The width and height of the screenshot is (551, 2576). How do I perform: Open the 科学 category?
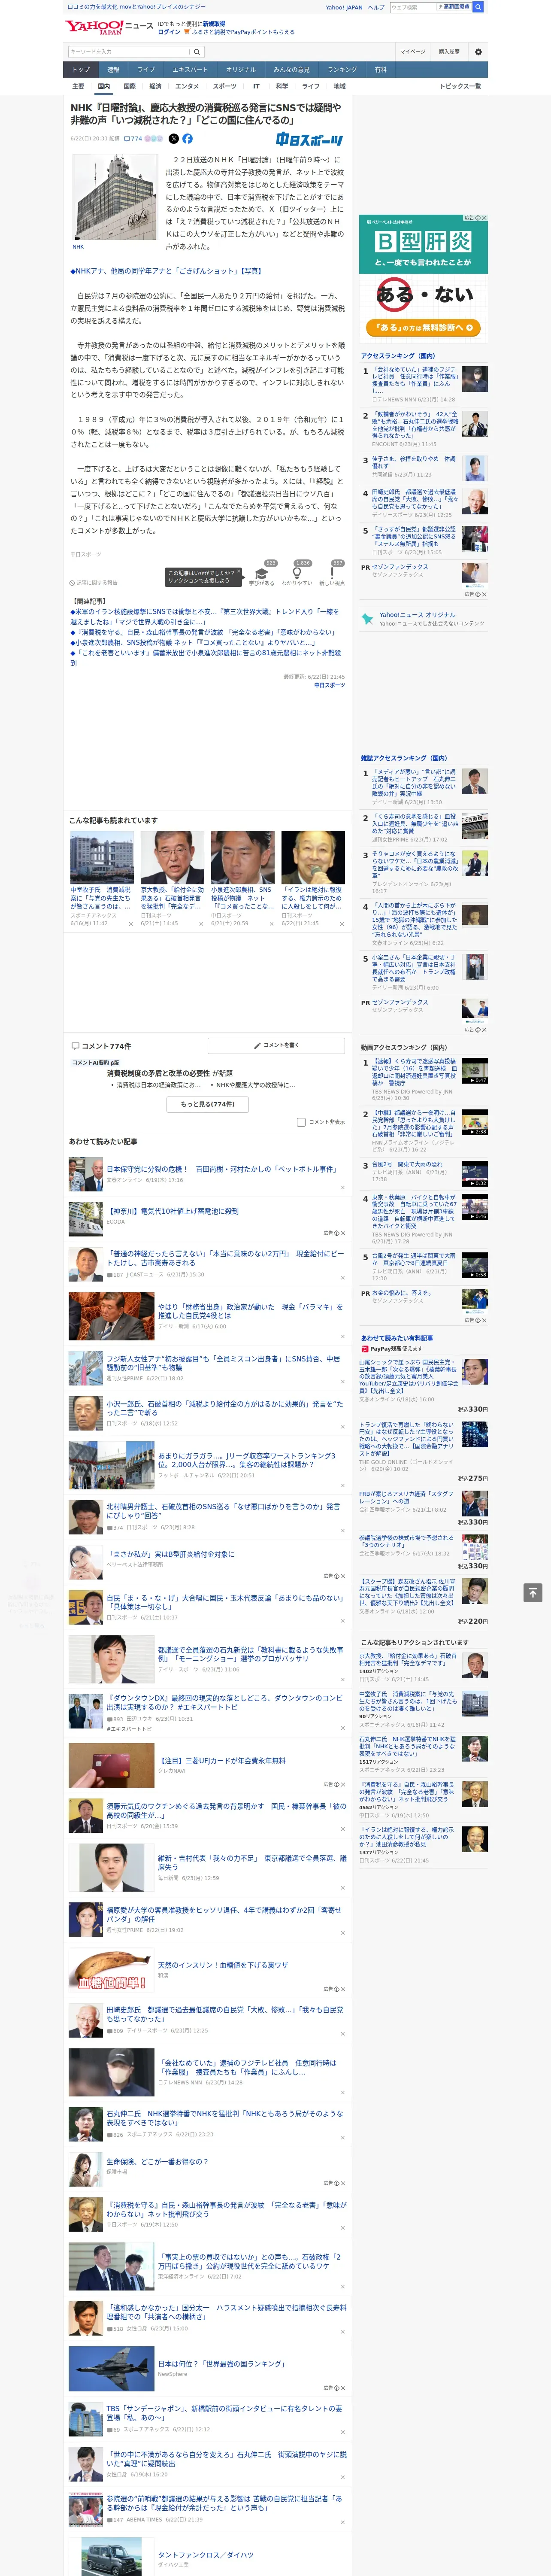point(282,86)
